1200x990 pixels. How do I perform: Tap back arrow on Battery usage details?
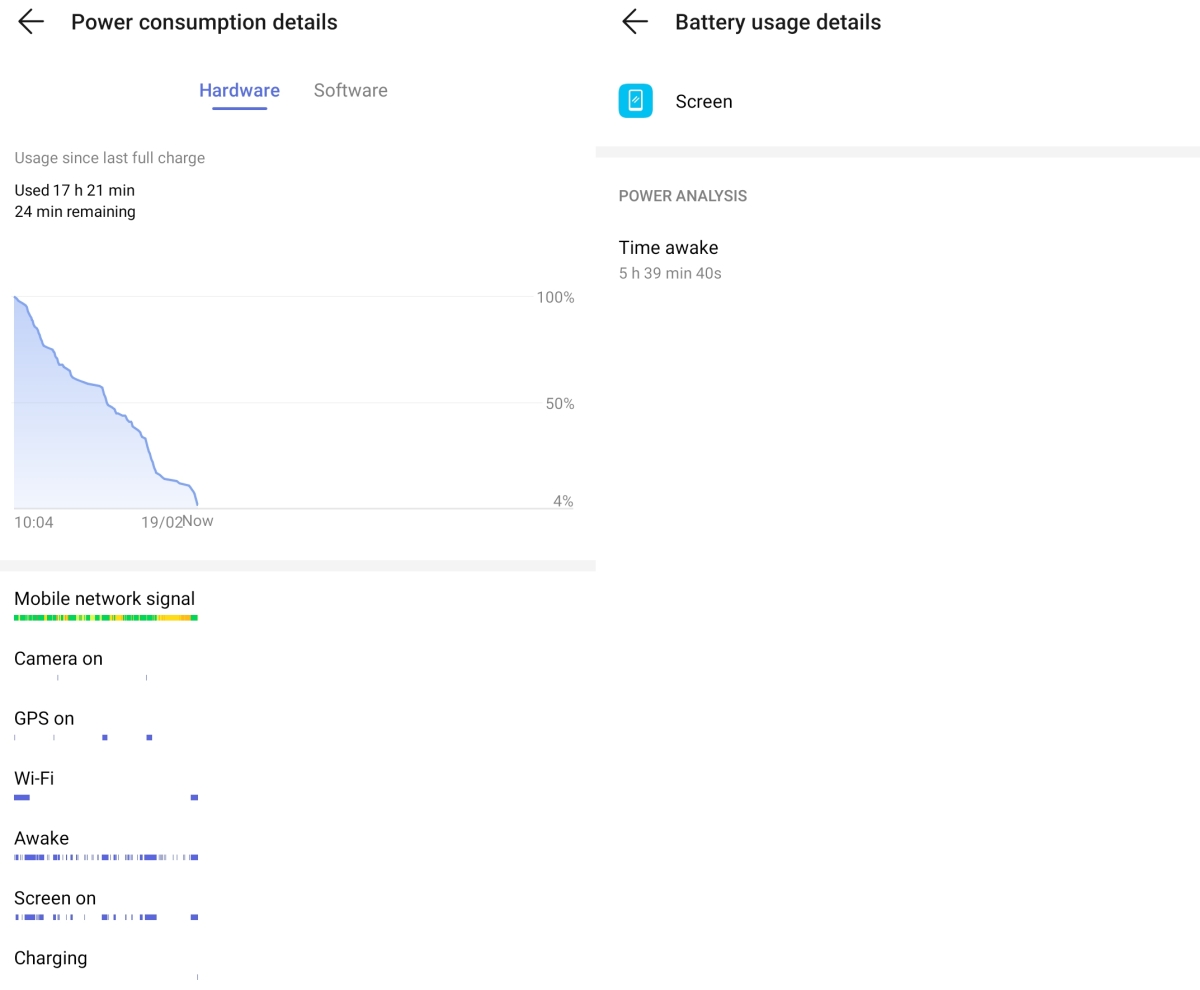635,22
